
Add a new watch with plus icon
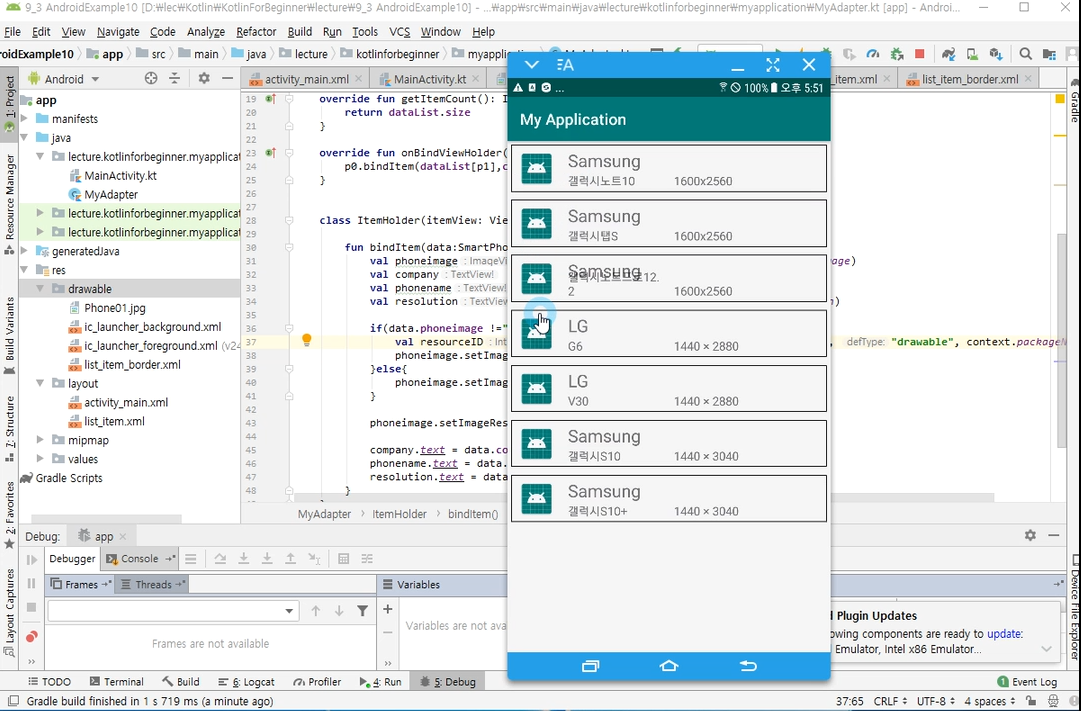coord(388,610)
